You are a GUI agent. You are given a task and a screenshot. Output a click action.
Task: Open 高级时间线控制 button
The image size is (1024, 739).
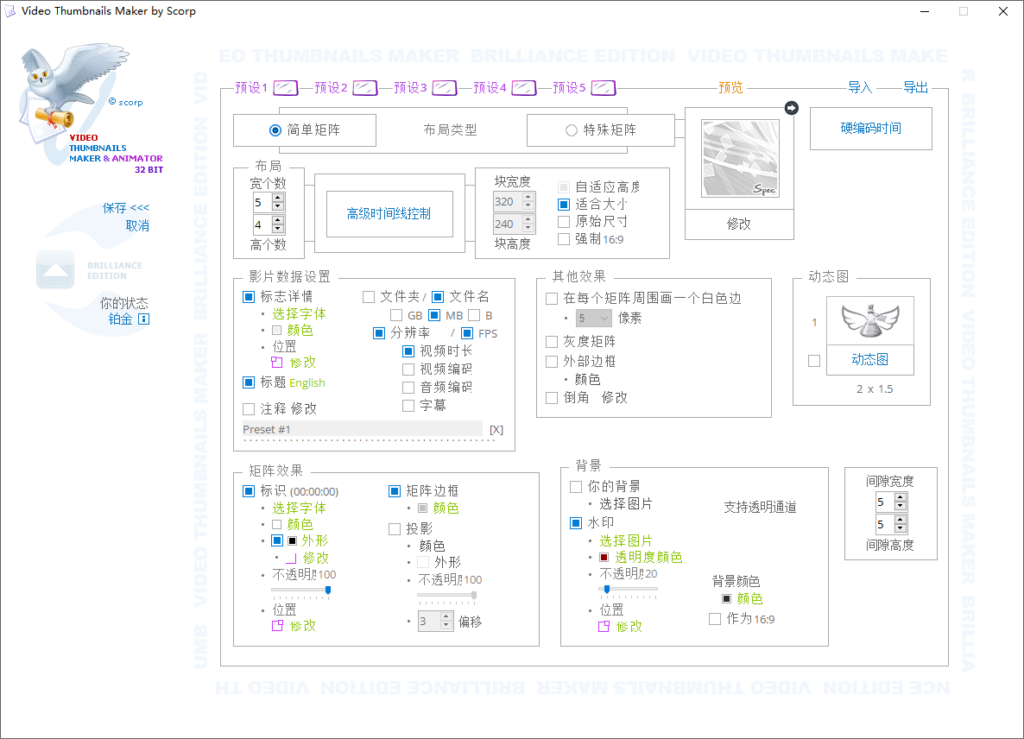coord(389,213)
